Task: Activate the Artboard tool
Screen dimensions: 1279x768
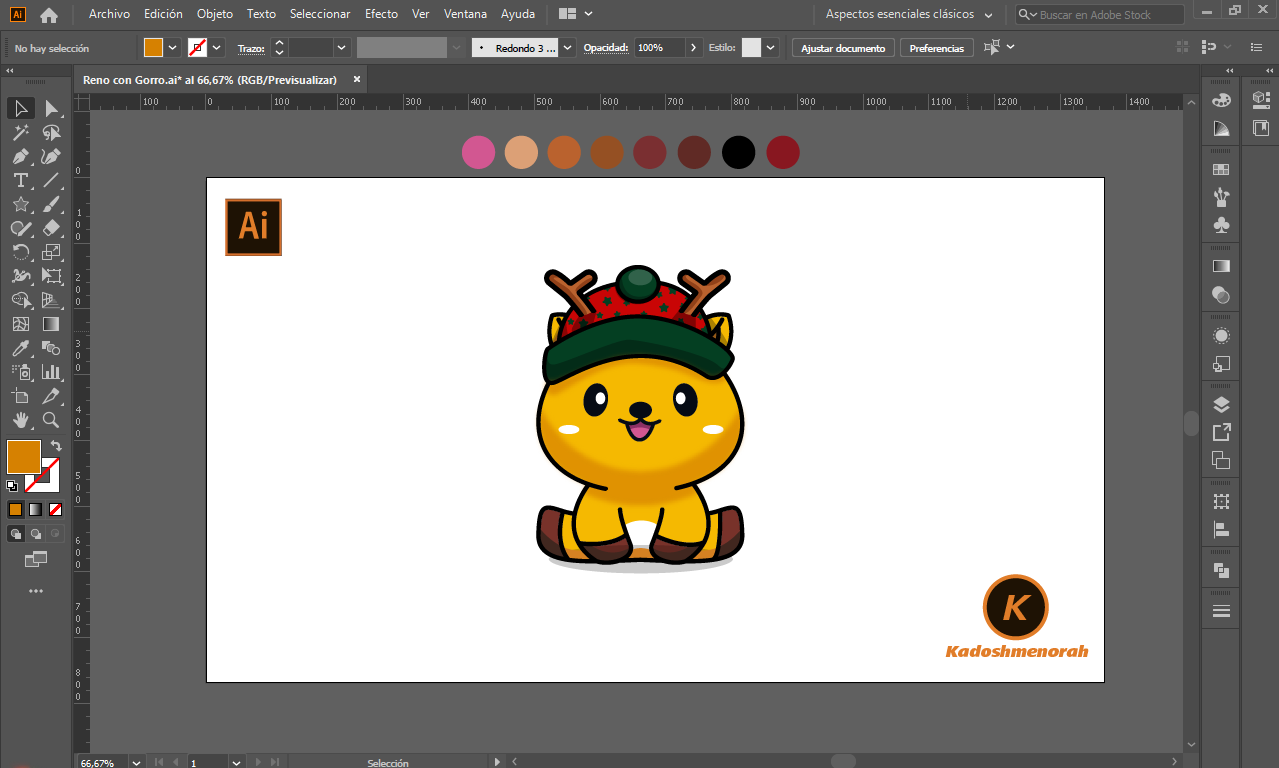Action: (21, 396)
